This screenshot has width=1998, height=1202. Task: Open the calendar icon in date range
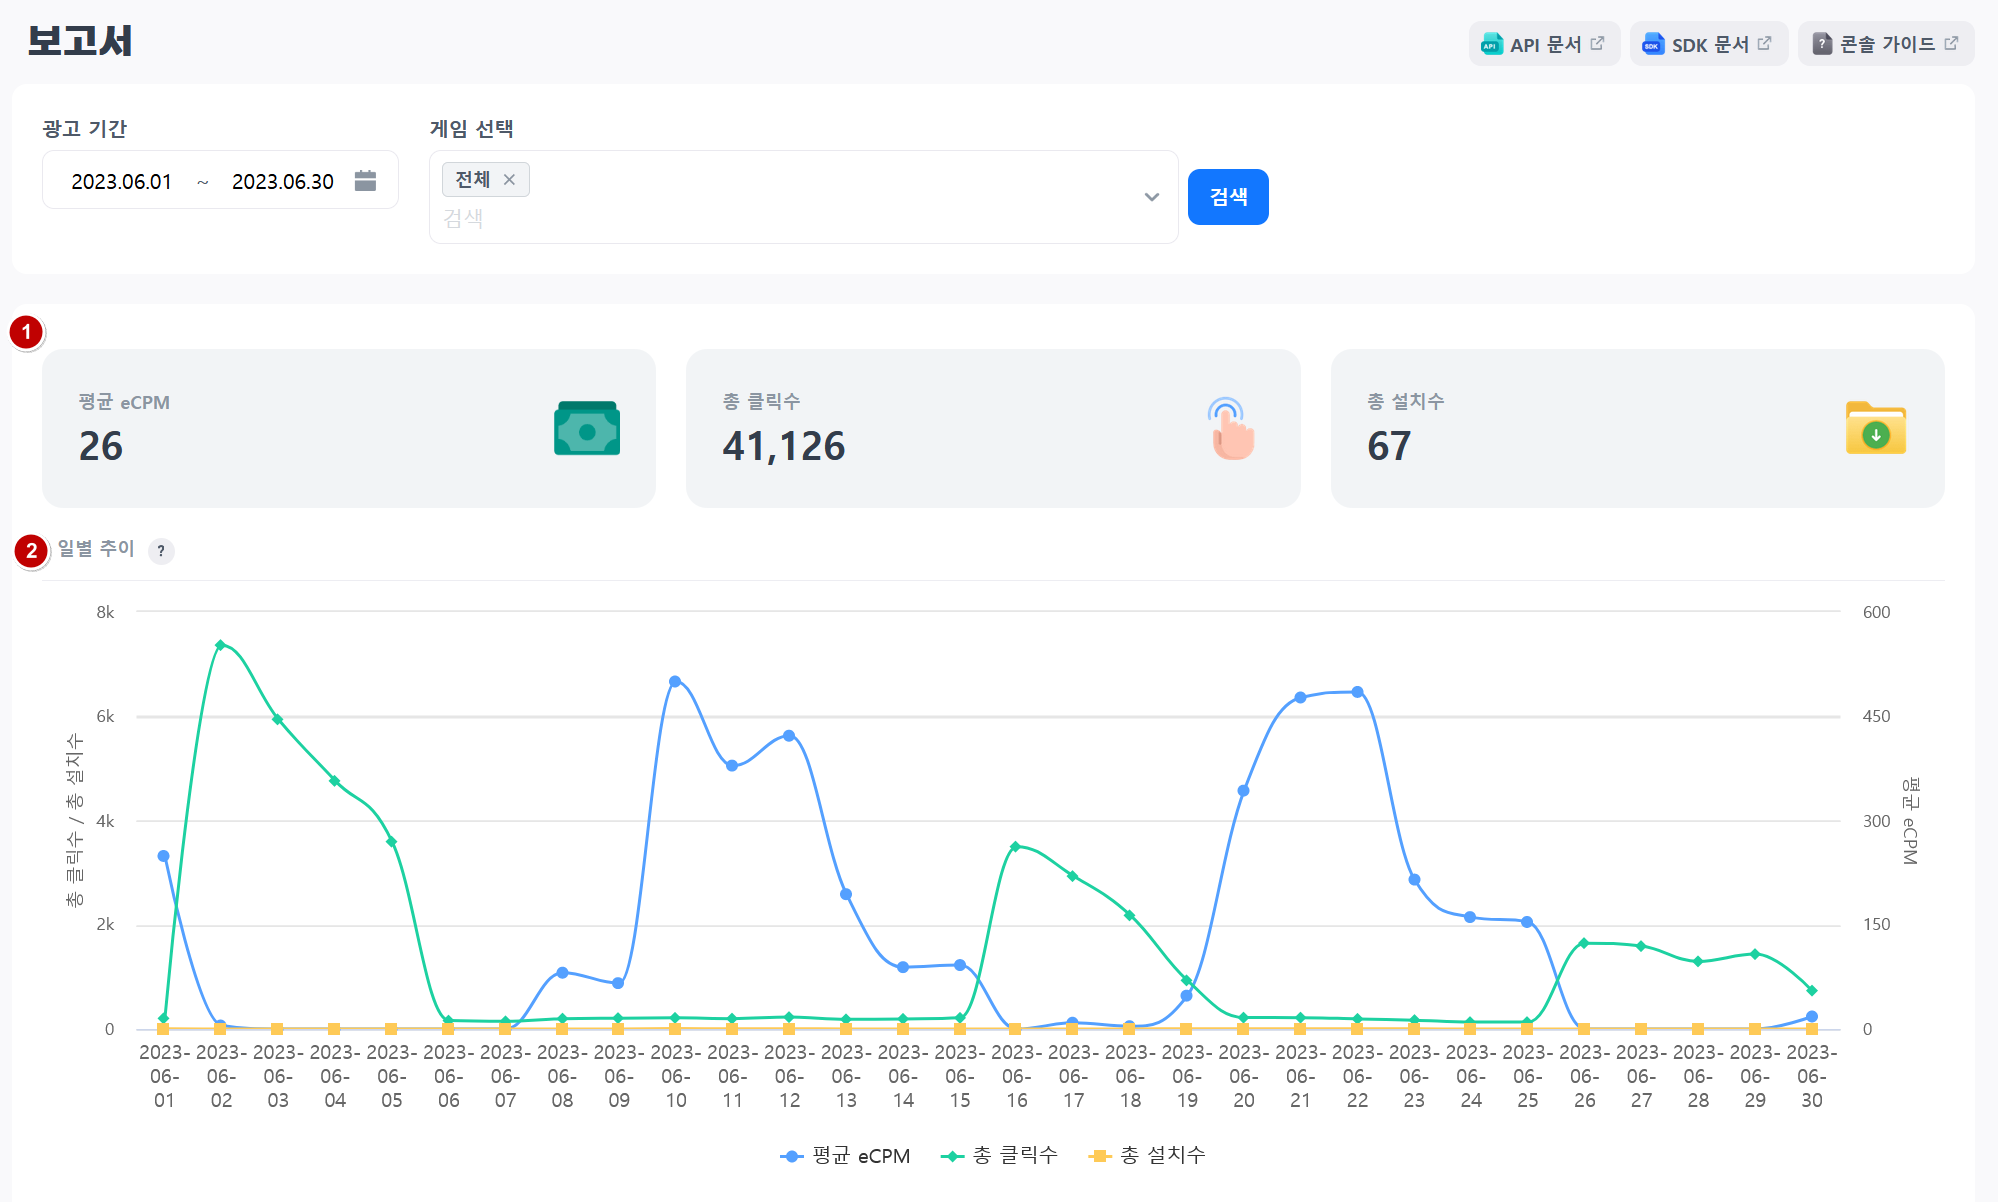[366, 181]
